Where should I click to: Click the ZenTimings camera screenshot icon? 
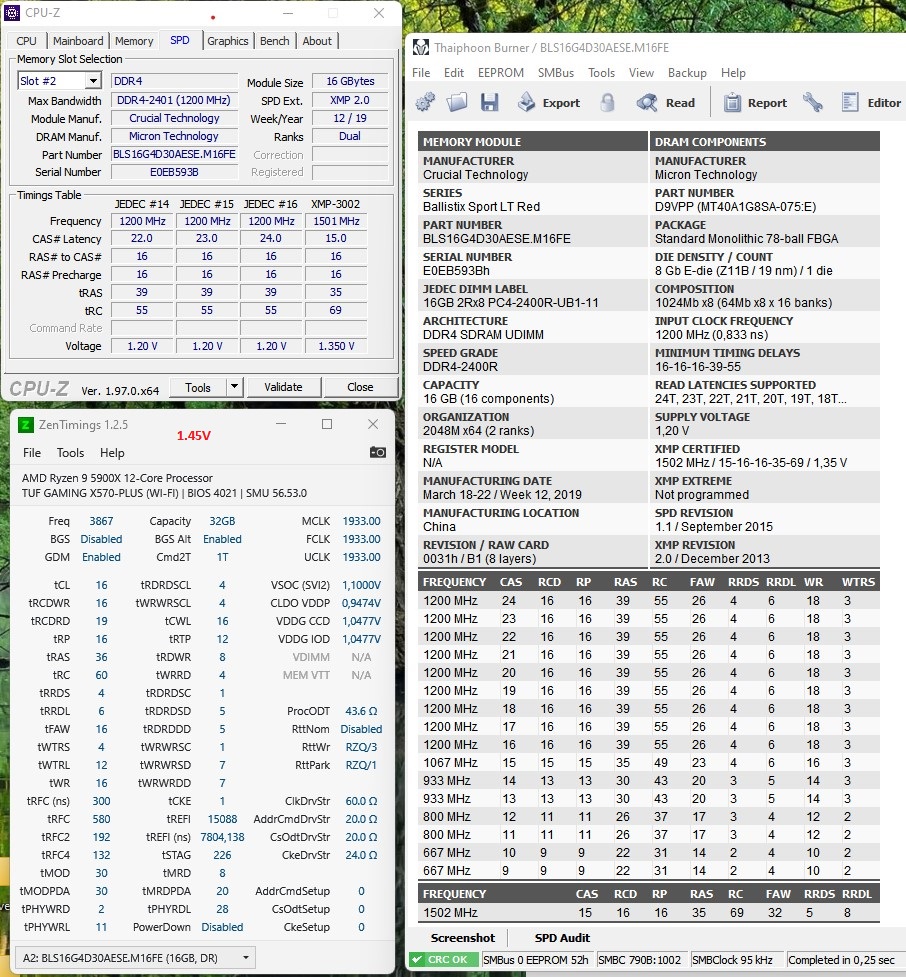[x=378, y=452]
